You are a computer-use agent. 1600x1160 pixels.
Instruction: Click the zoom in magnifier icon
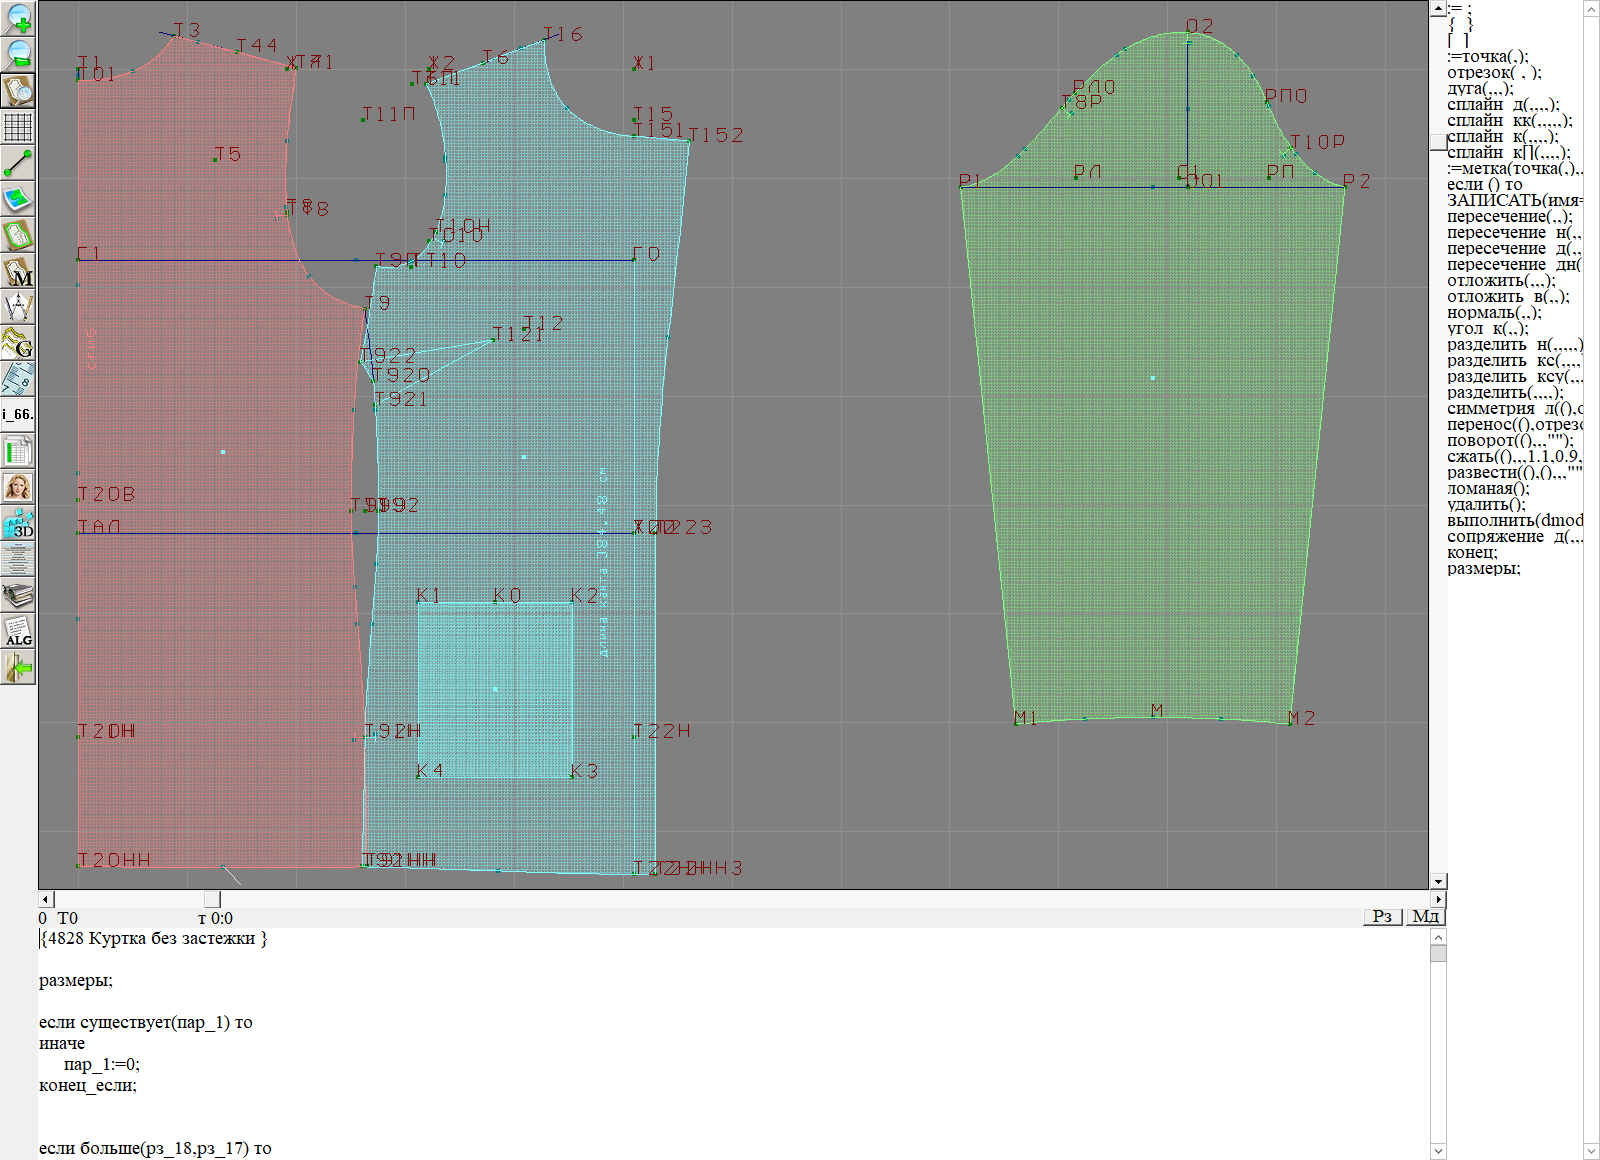click(18, 18)
